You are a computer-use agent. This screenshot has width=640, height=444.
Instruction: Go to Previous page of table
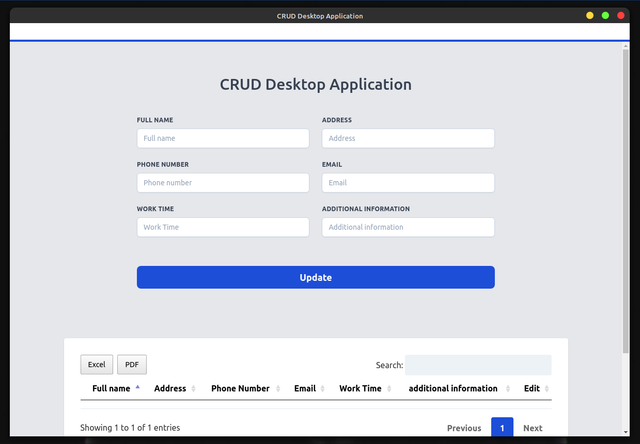(464, 428)
